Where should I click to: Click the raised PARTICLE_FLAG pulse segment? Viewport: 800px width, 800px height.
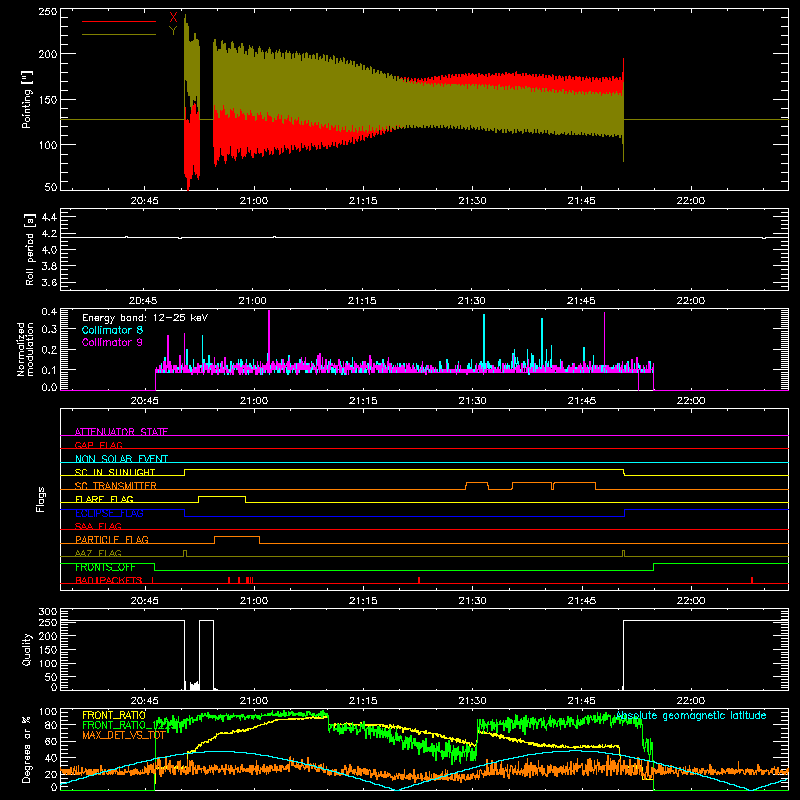(x=237, y=537)
